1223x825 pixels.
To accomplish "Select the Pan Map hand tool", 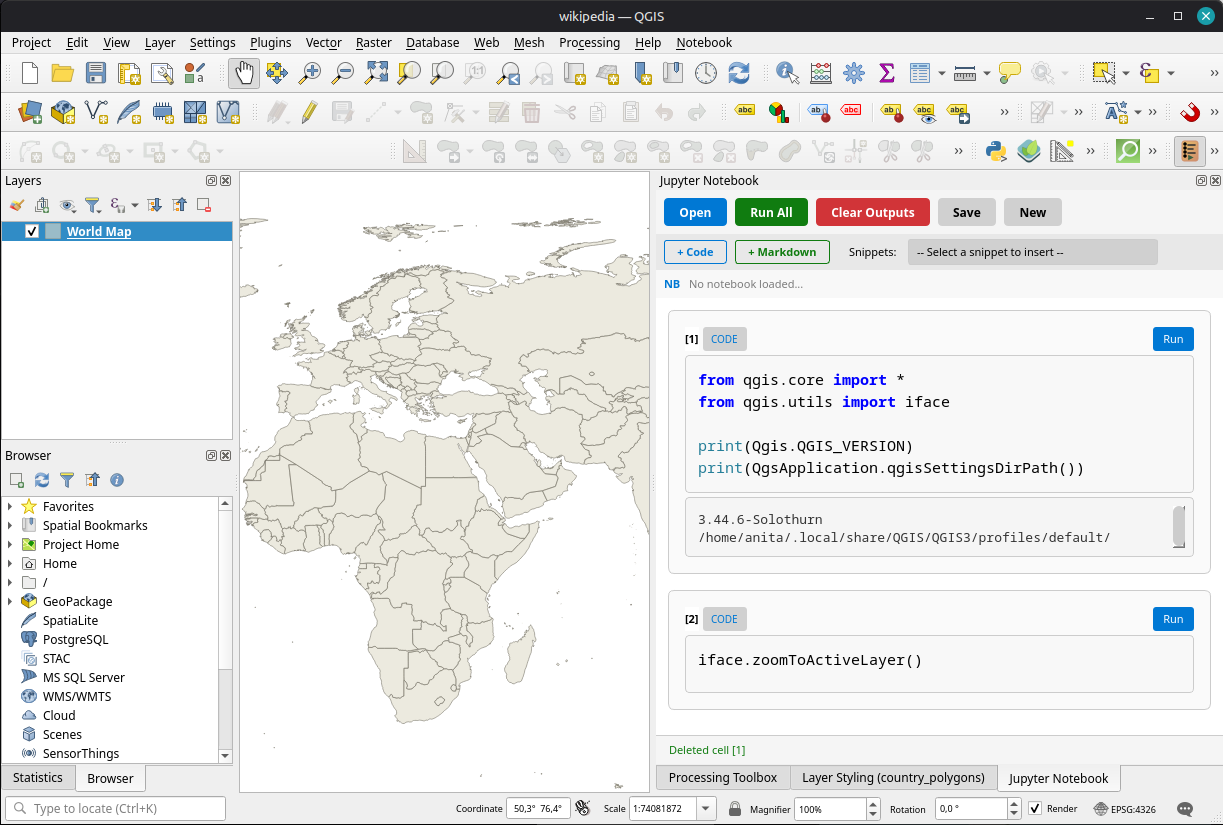I will tap(243, 73).
